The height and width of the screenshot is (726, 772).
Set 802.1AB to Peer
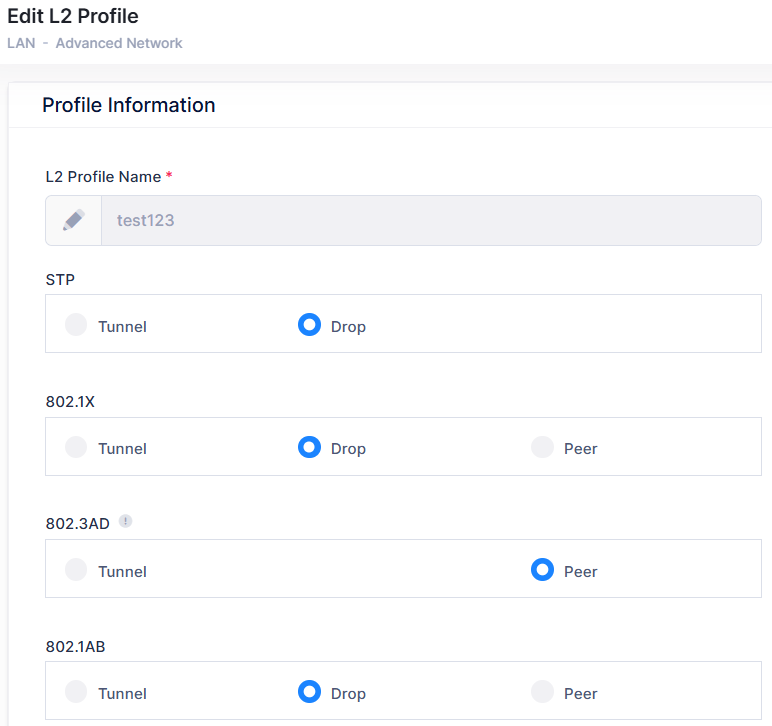542,692
